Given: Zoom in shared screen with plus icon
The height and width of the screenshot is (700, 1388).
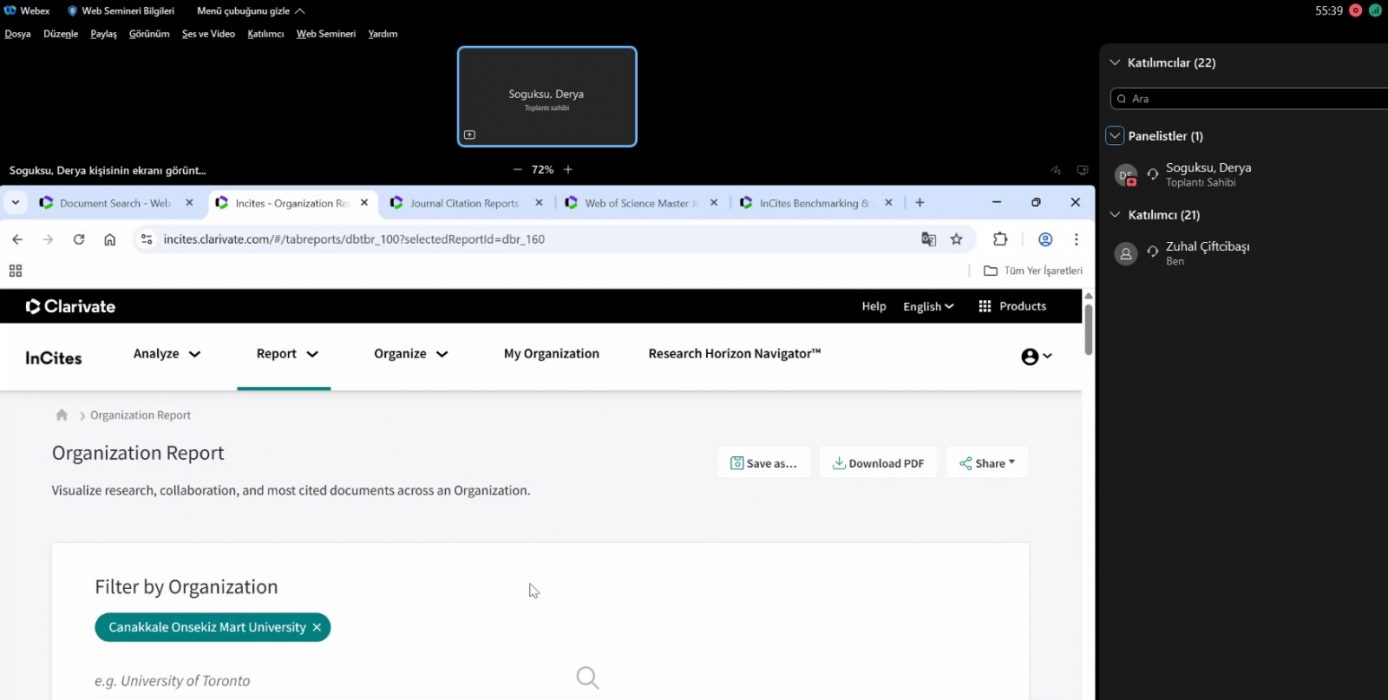Looking at the screenshot, I should click(568, 170).
